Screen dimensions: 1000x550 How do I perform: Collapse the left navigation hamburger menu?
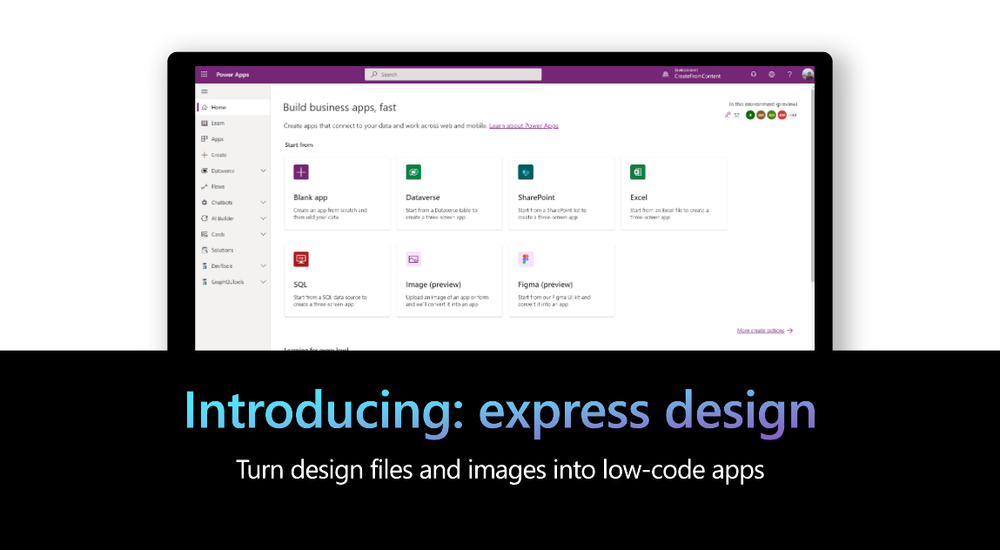click(204, 91)
